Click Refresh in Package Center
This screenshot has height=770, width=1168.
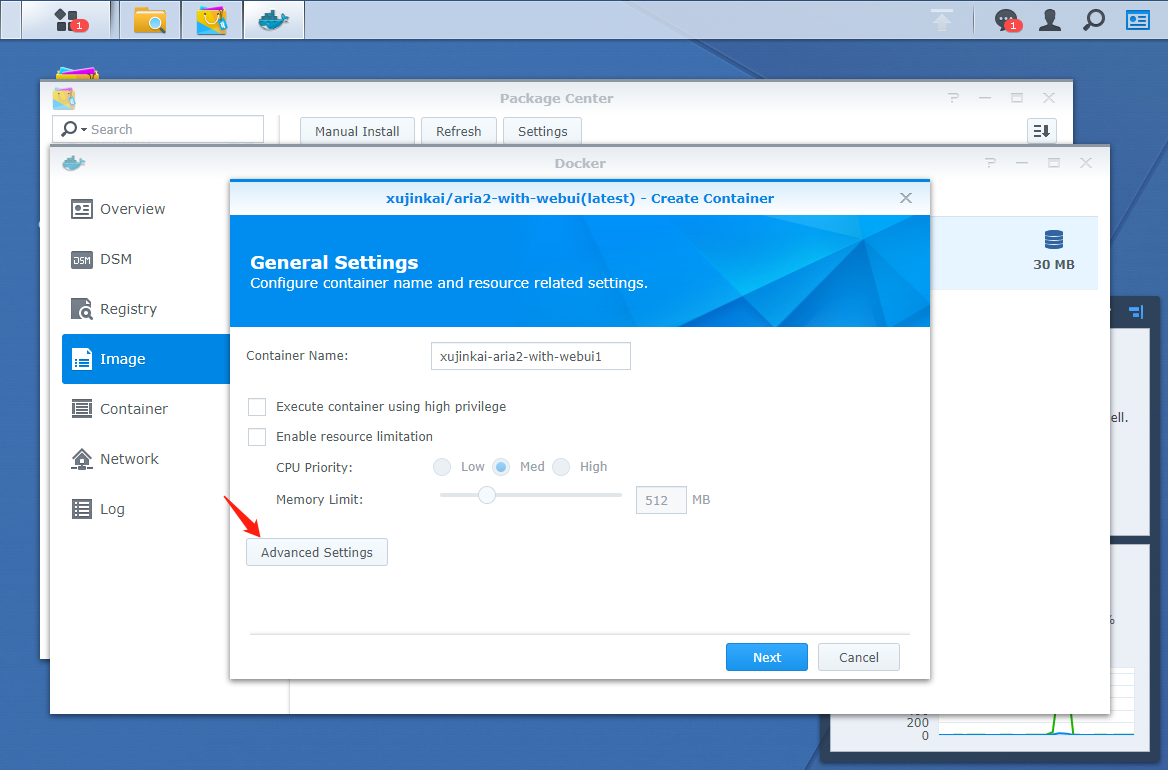[x=458, y=131]
